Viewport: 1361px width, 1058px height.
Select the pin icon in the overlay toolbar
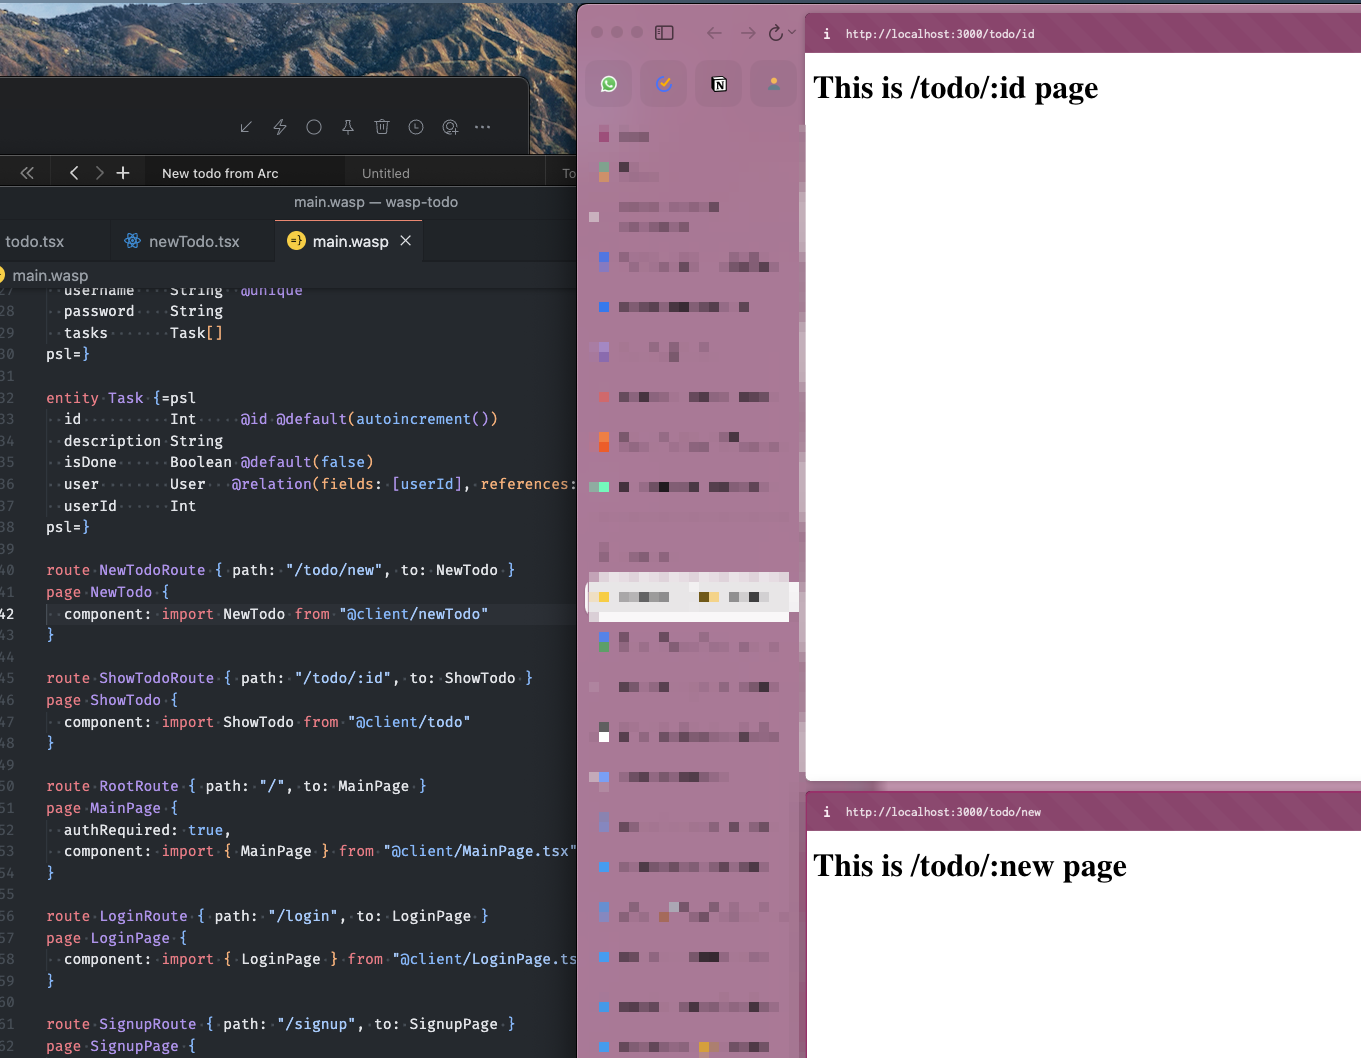tap(348, 127)
